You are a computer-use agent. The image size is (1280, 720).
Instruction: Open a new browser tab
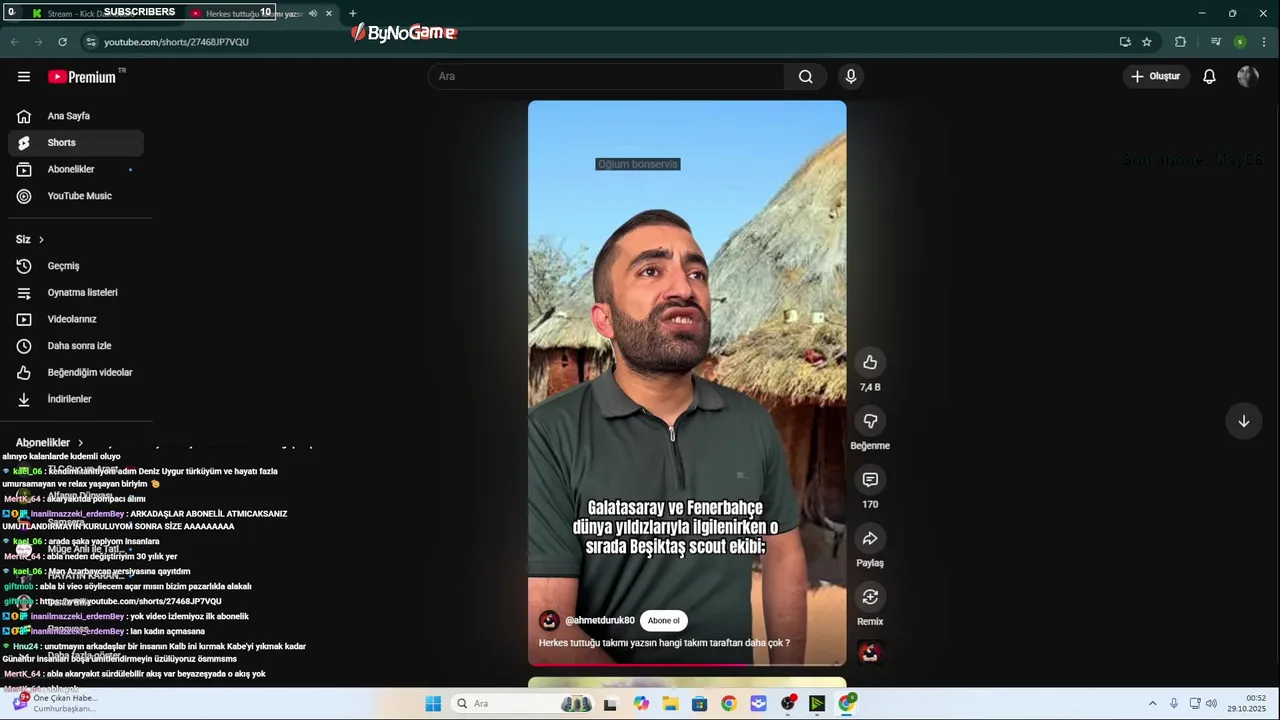coord(352,13)
